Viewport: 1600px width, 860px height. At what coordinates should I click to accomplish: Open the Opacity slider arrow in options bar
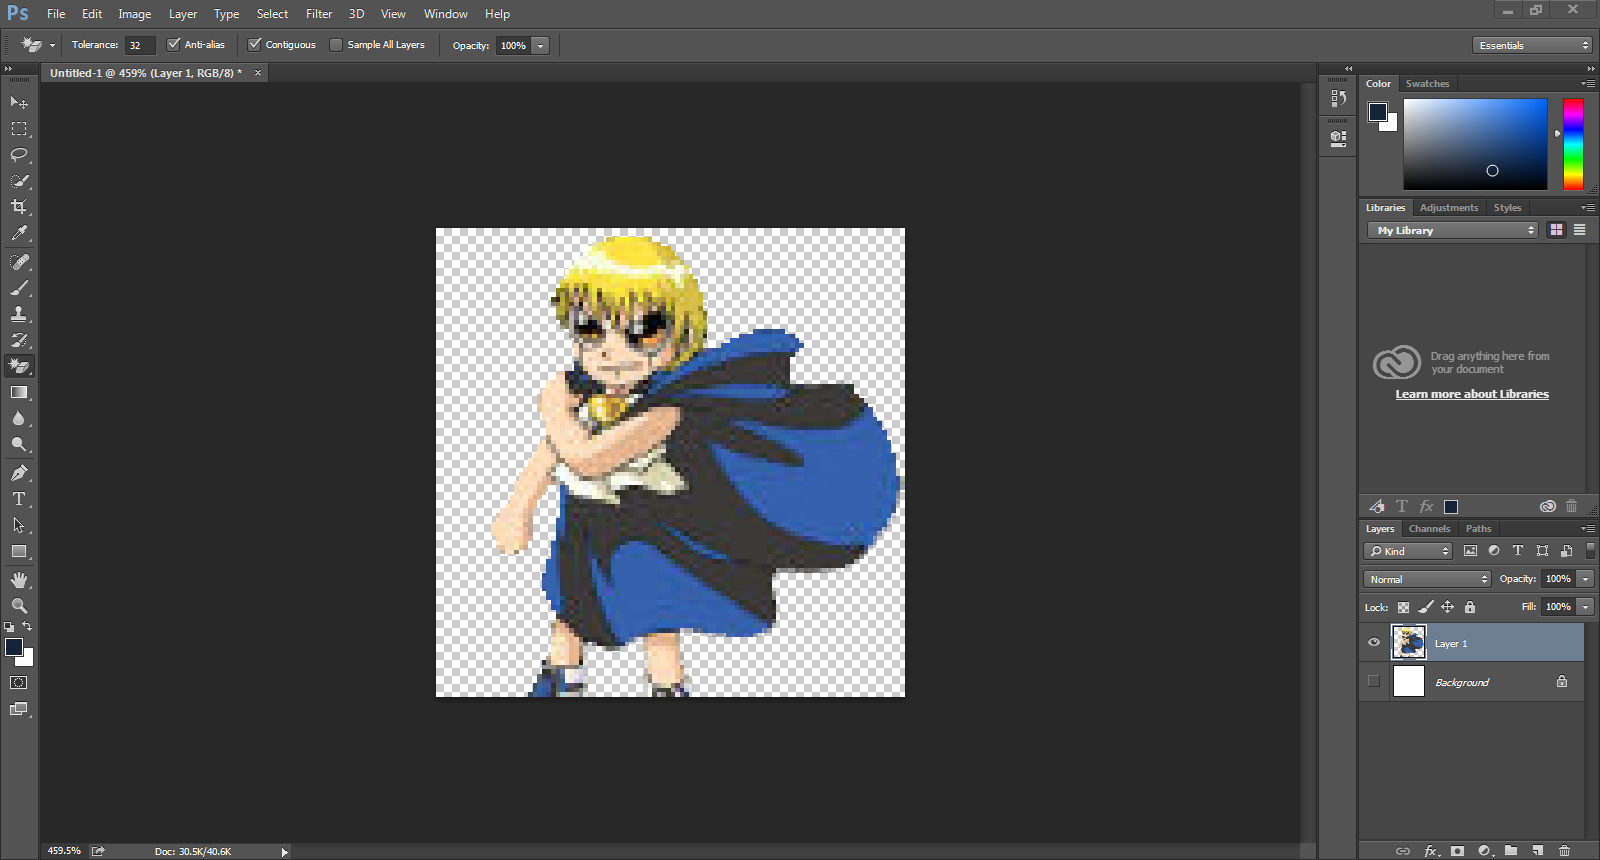[541, 45]
